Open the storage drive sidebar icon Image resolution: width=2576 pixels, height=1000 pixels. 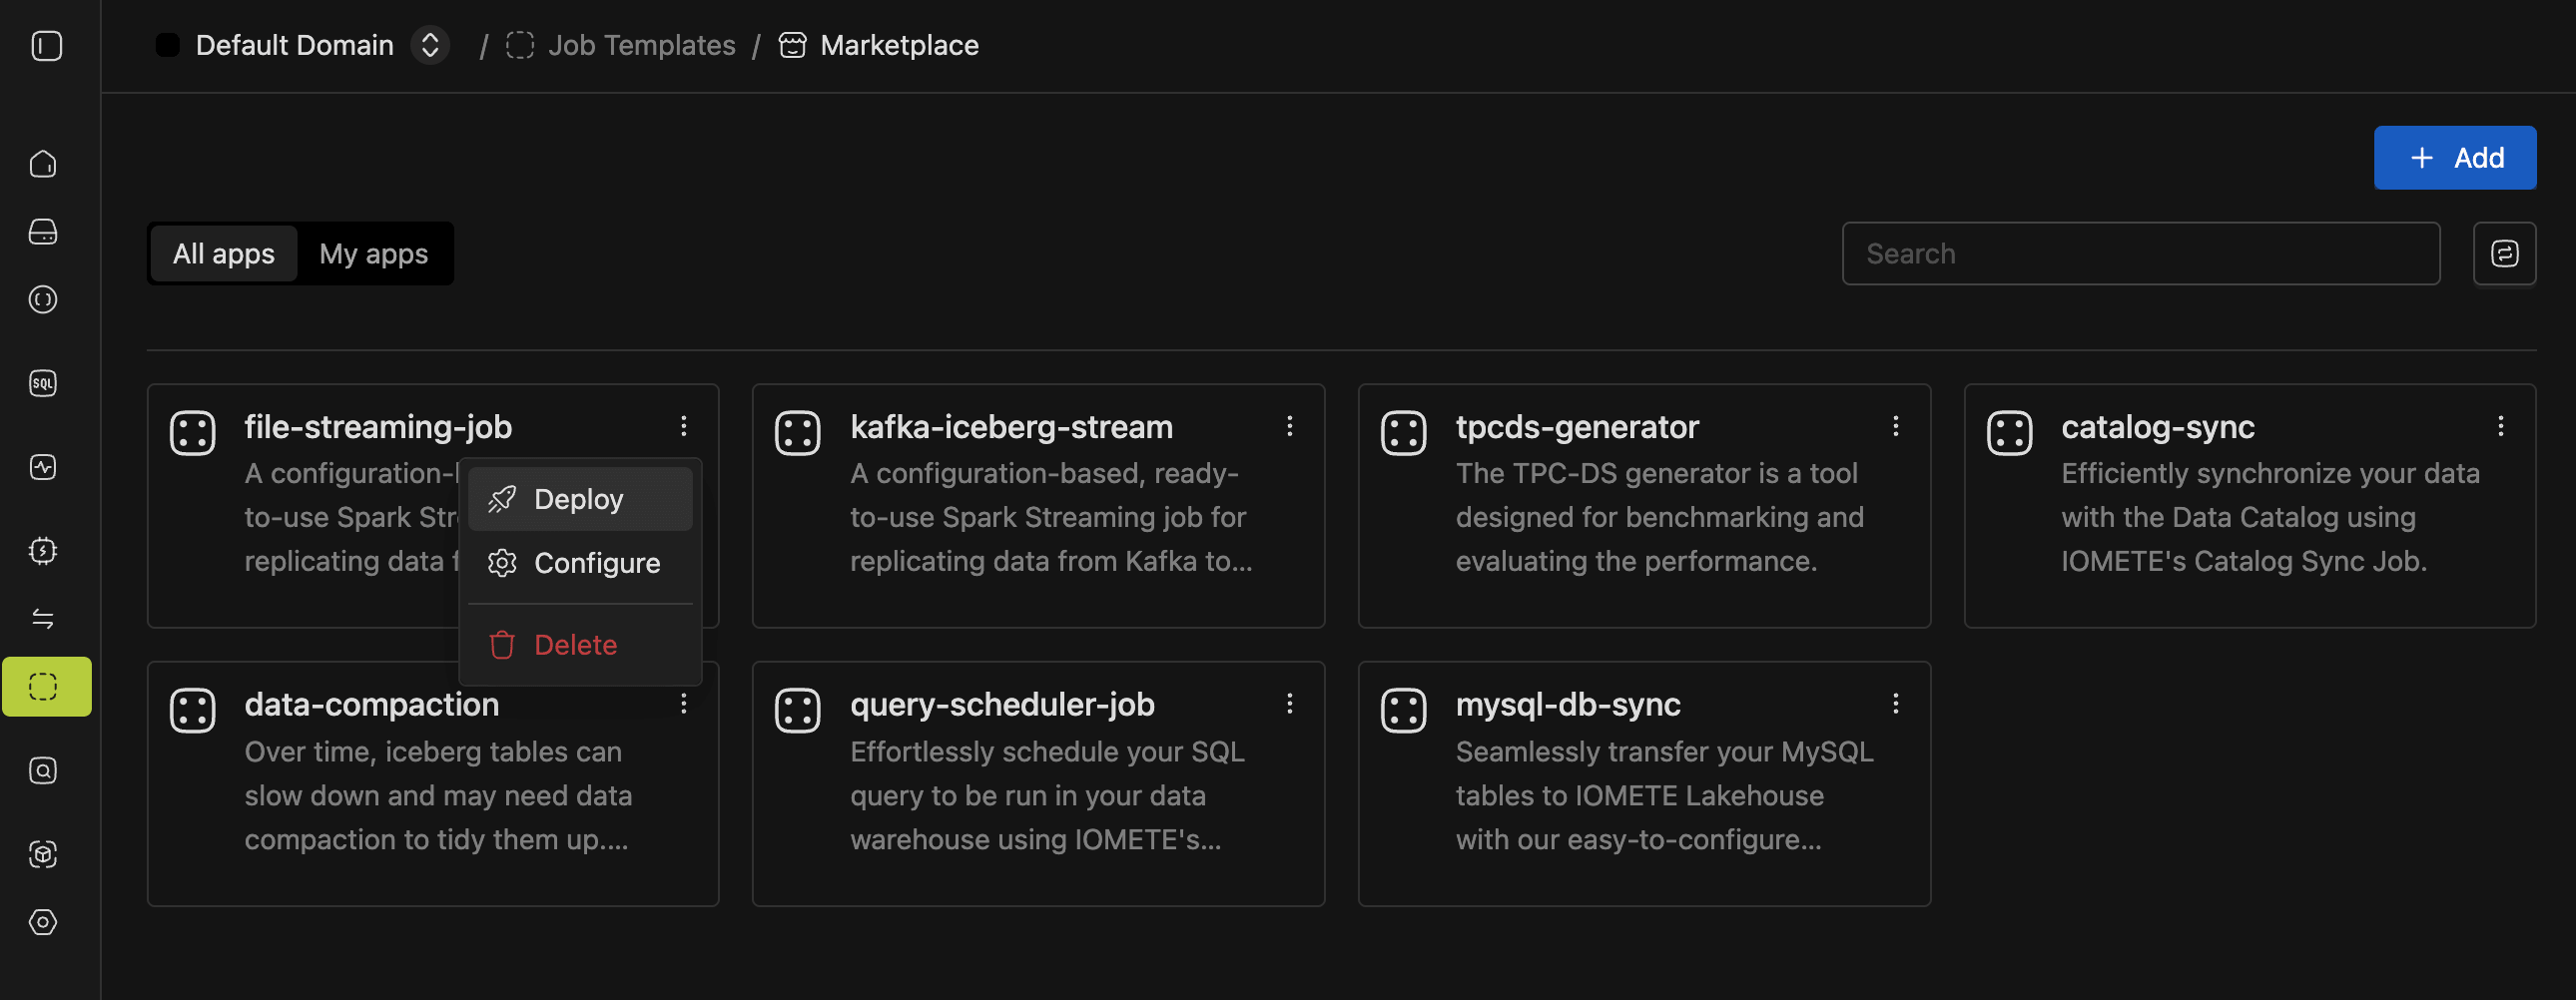[x=43, y=232]
